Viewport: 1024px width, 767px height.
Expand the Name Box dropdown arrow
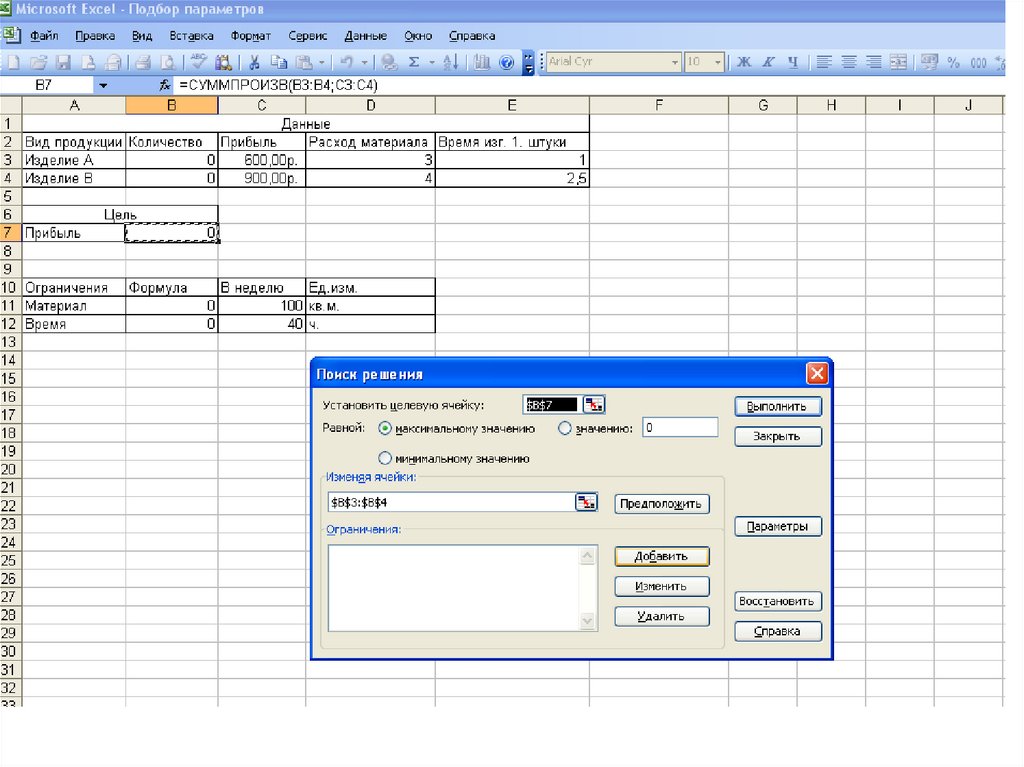tap(103, 86)
